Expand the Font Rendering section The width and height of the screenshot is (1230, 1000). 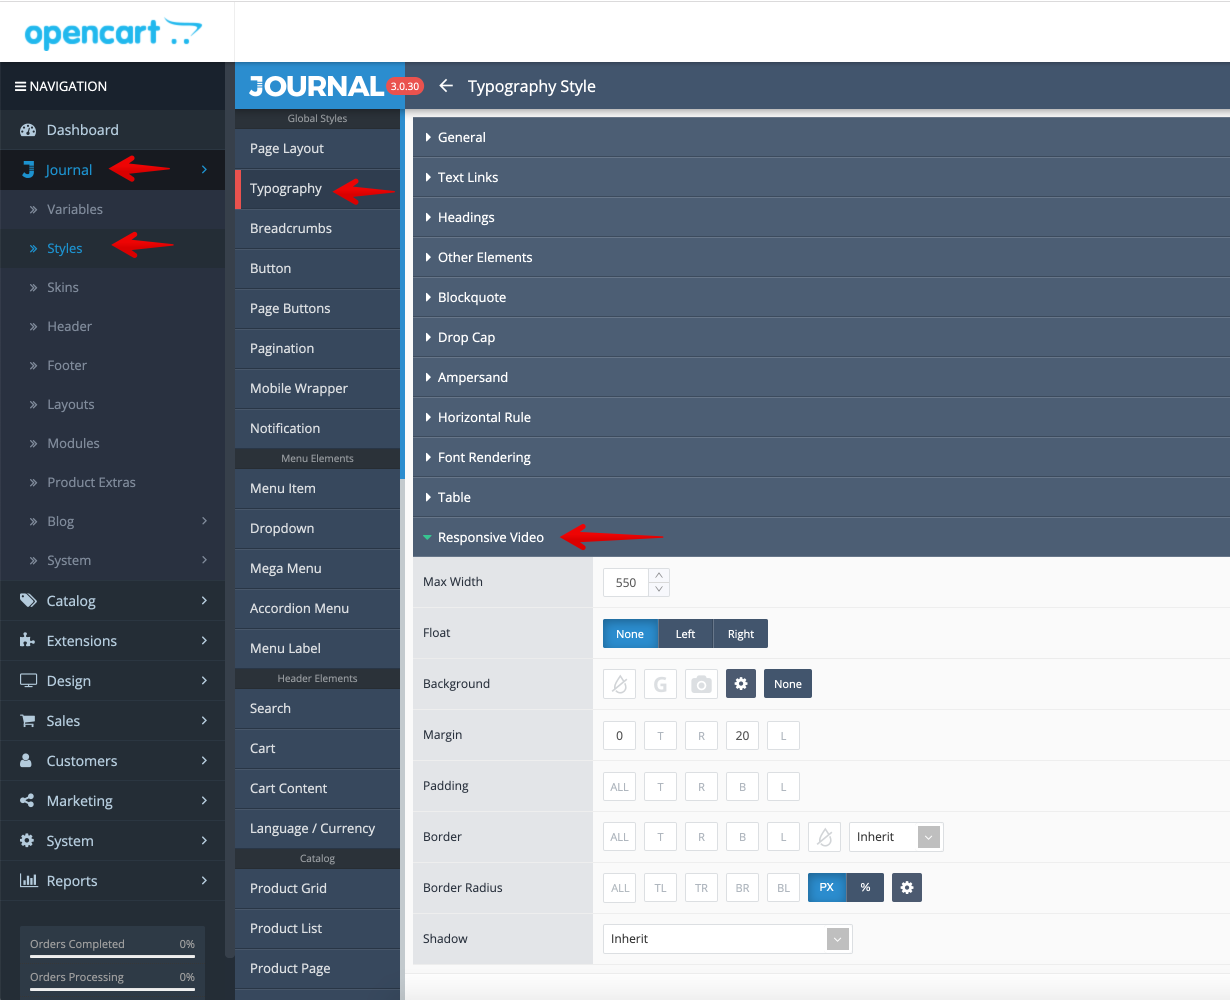[821, 457]
